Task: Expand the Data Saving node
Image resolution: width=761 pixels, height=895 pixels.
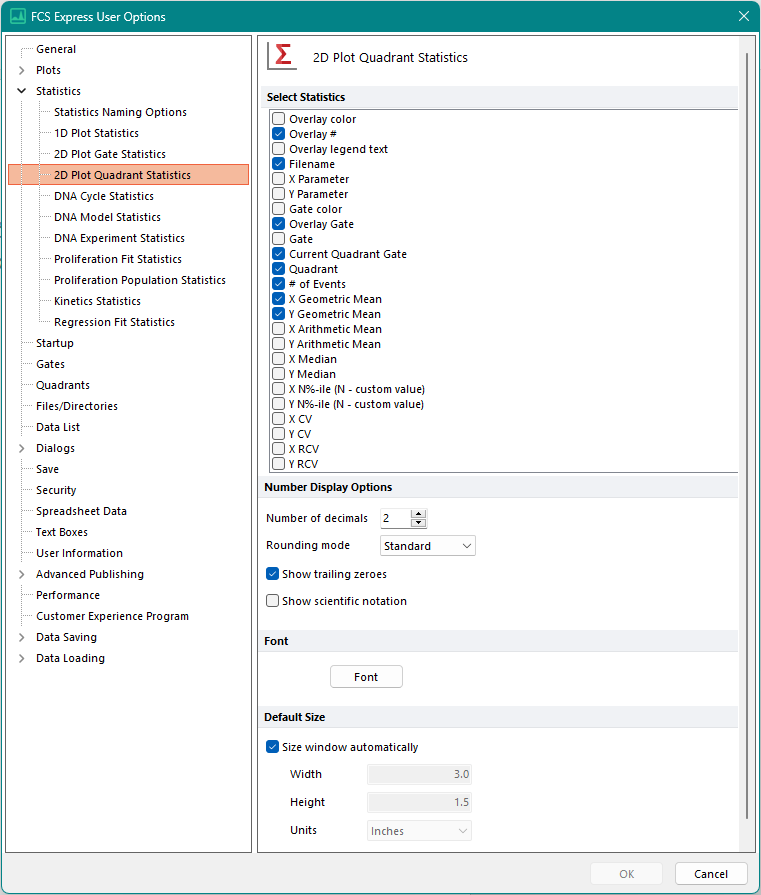Action: (22, 637)
